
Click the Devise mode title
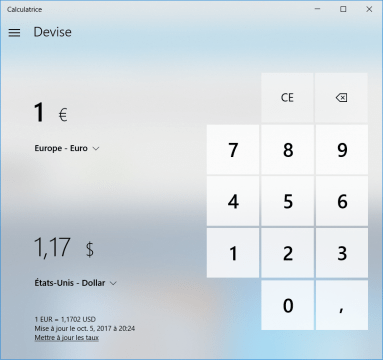pos(52,32)
